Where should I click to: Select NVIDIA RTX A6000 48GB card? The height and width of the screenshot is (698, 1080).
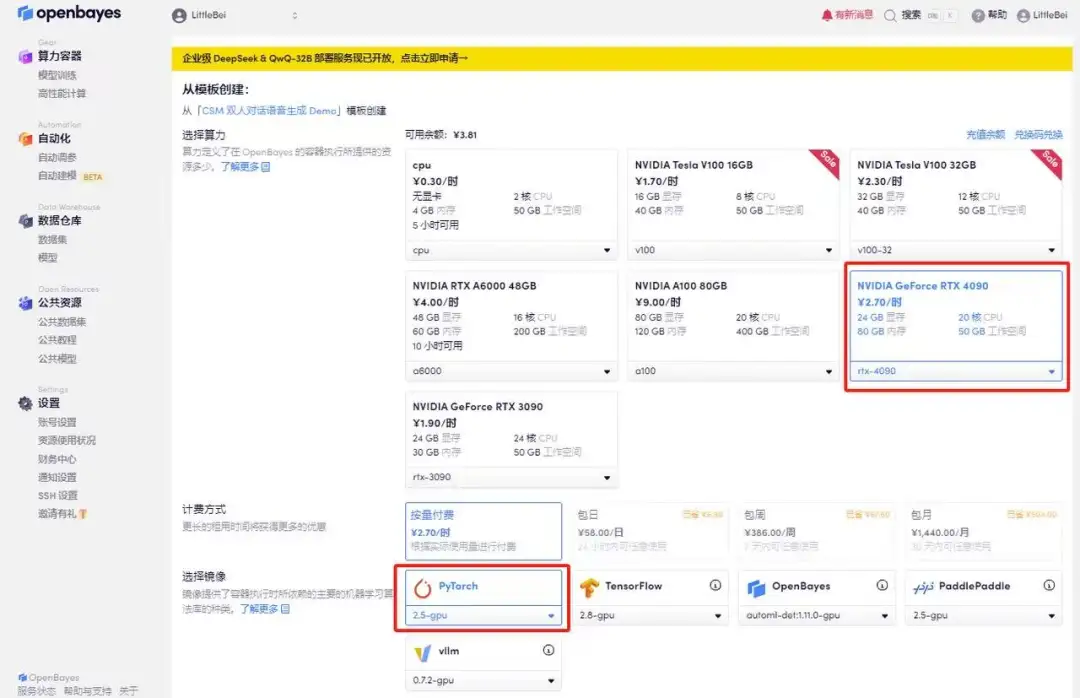511,325
